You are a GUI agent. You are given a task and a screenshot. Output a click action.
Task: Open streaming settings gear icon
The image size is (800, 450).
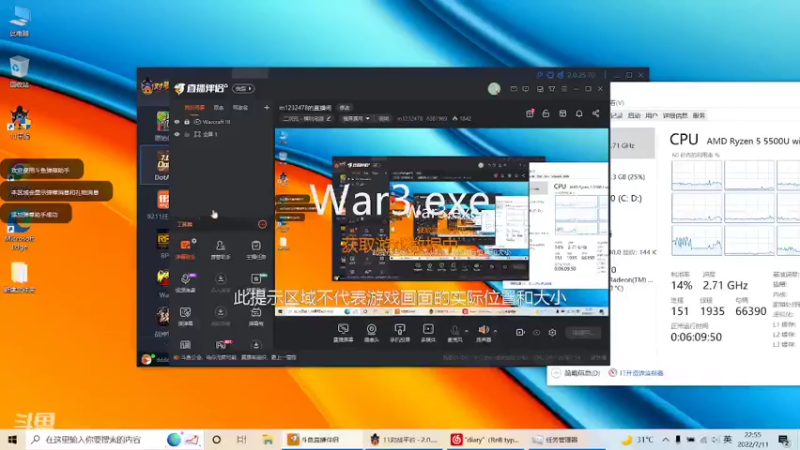click(552, 333)
